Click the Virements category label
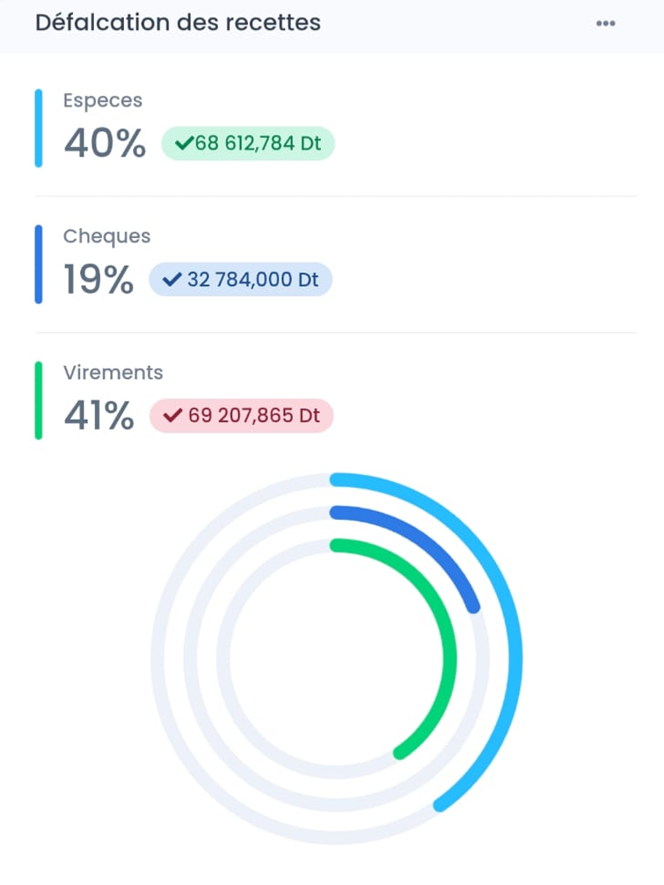 (113, 372)
